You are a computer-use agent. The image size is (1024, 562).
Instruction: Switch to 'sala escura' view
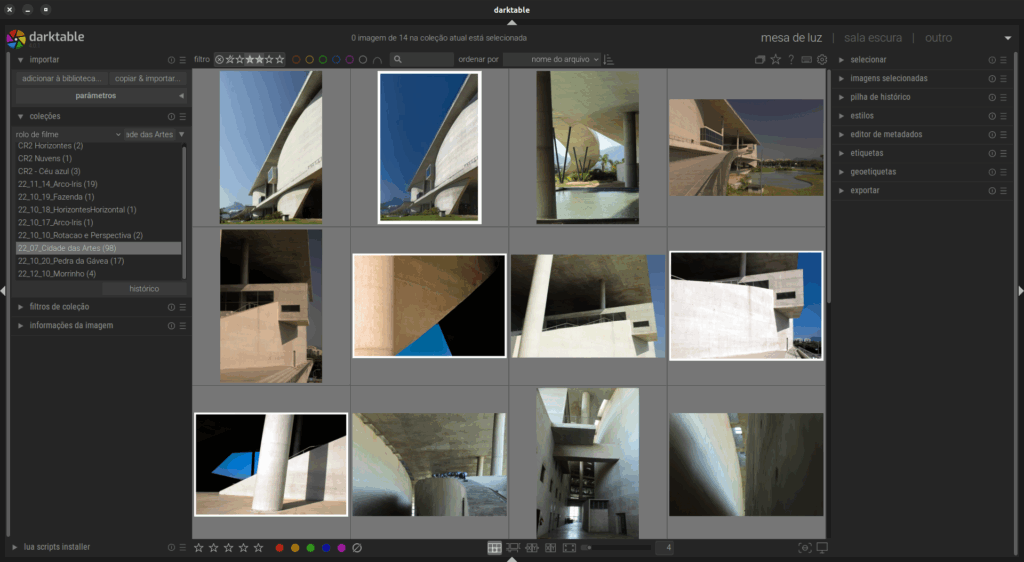point(872,38)
